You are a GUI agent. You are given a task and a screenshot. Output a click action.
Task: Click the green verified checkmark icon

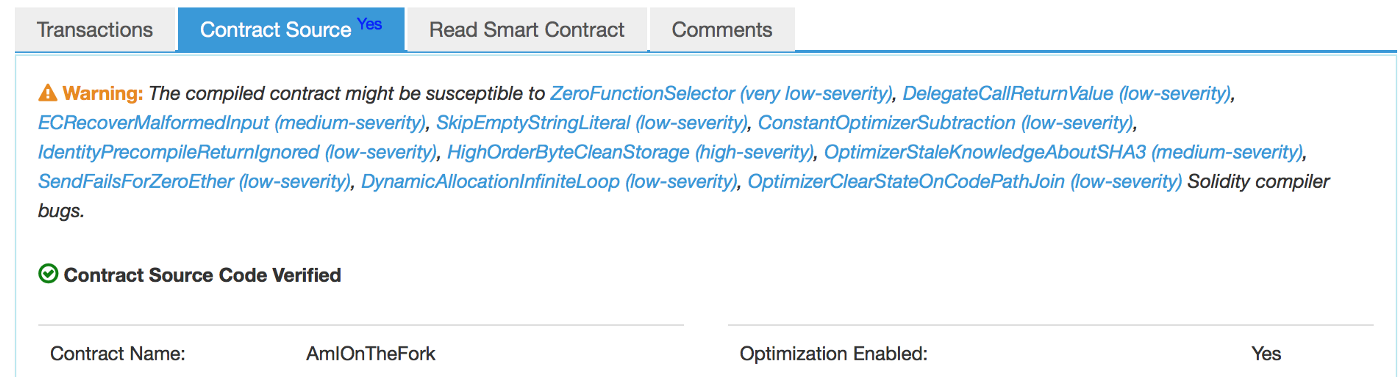[x=48, y=274]
